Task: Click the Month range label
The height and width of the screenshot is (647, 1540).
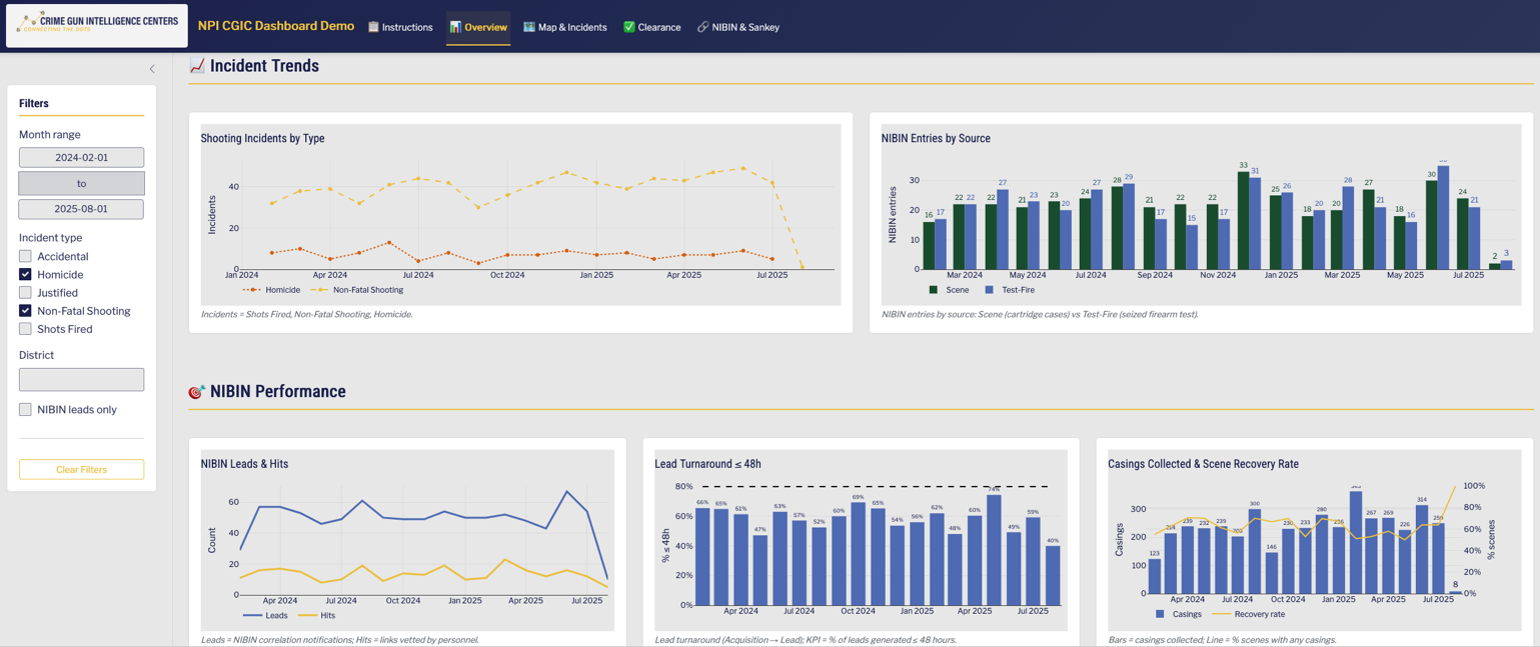Action: (50, 134)
